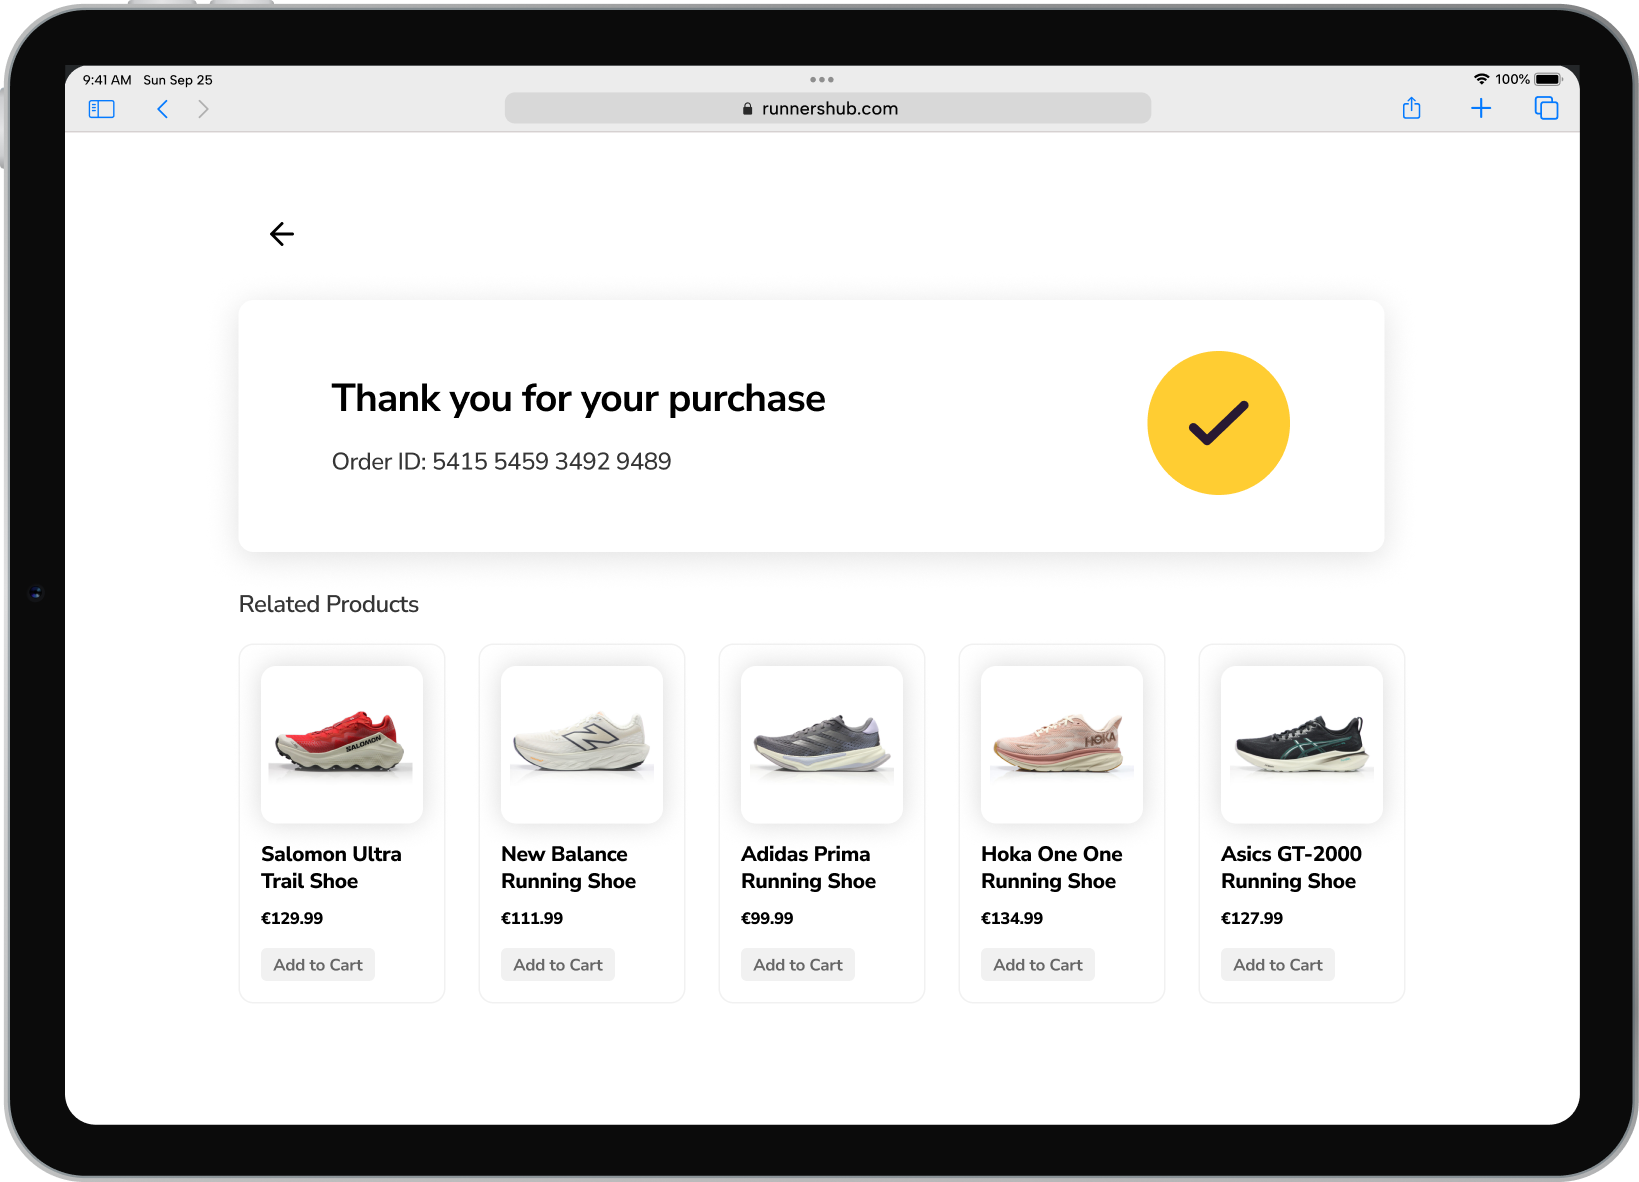Click the €129.99 price
This screenshot has height=1182, width=1639.
[x=292, y=918]
